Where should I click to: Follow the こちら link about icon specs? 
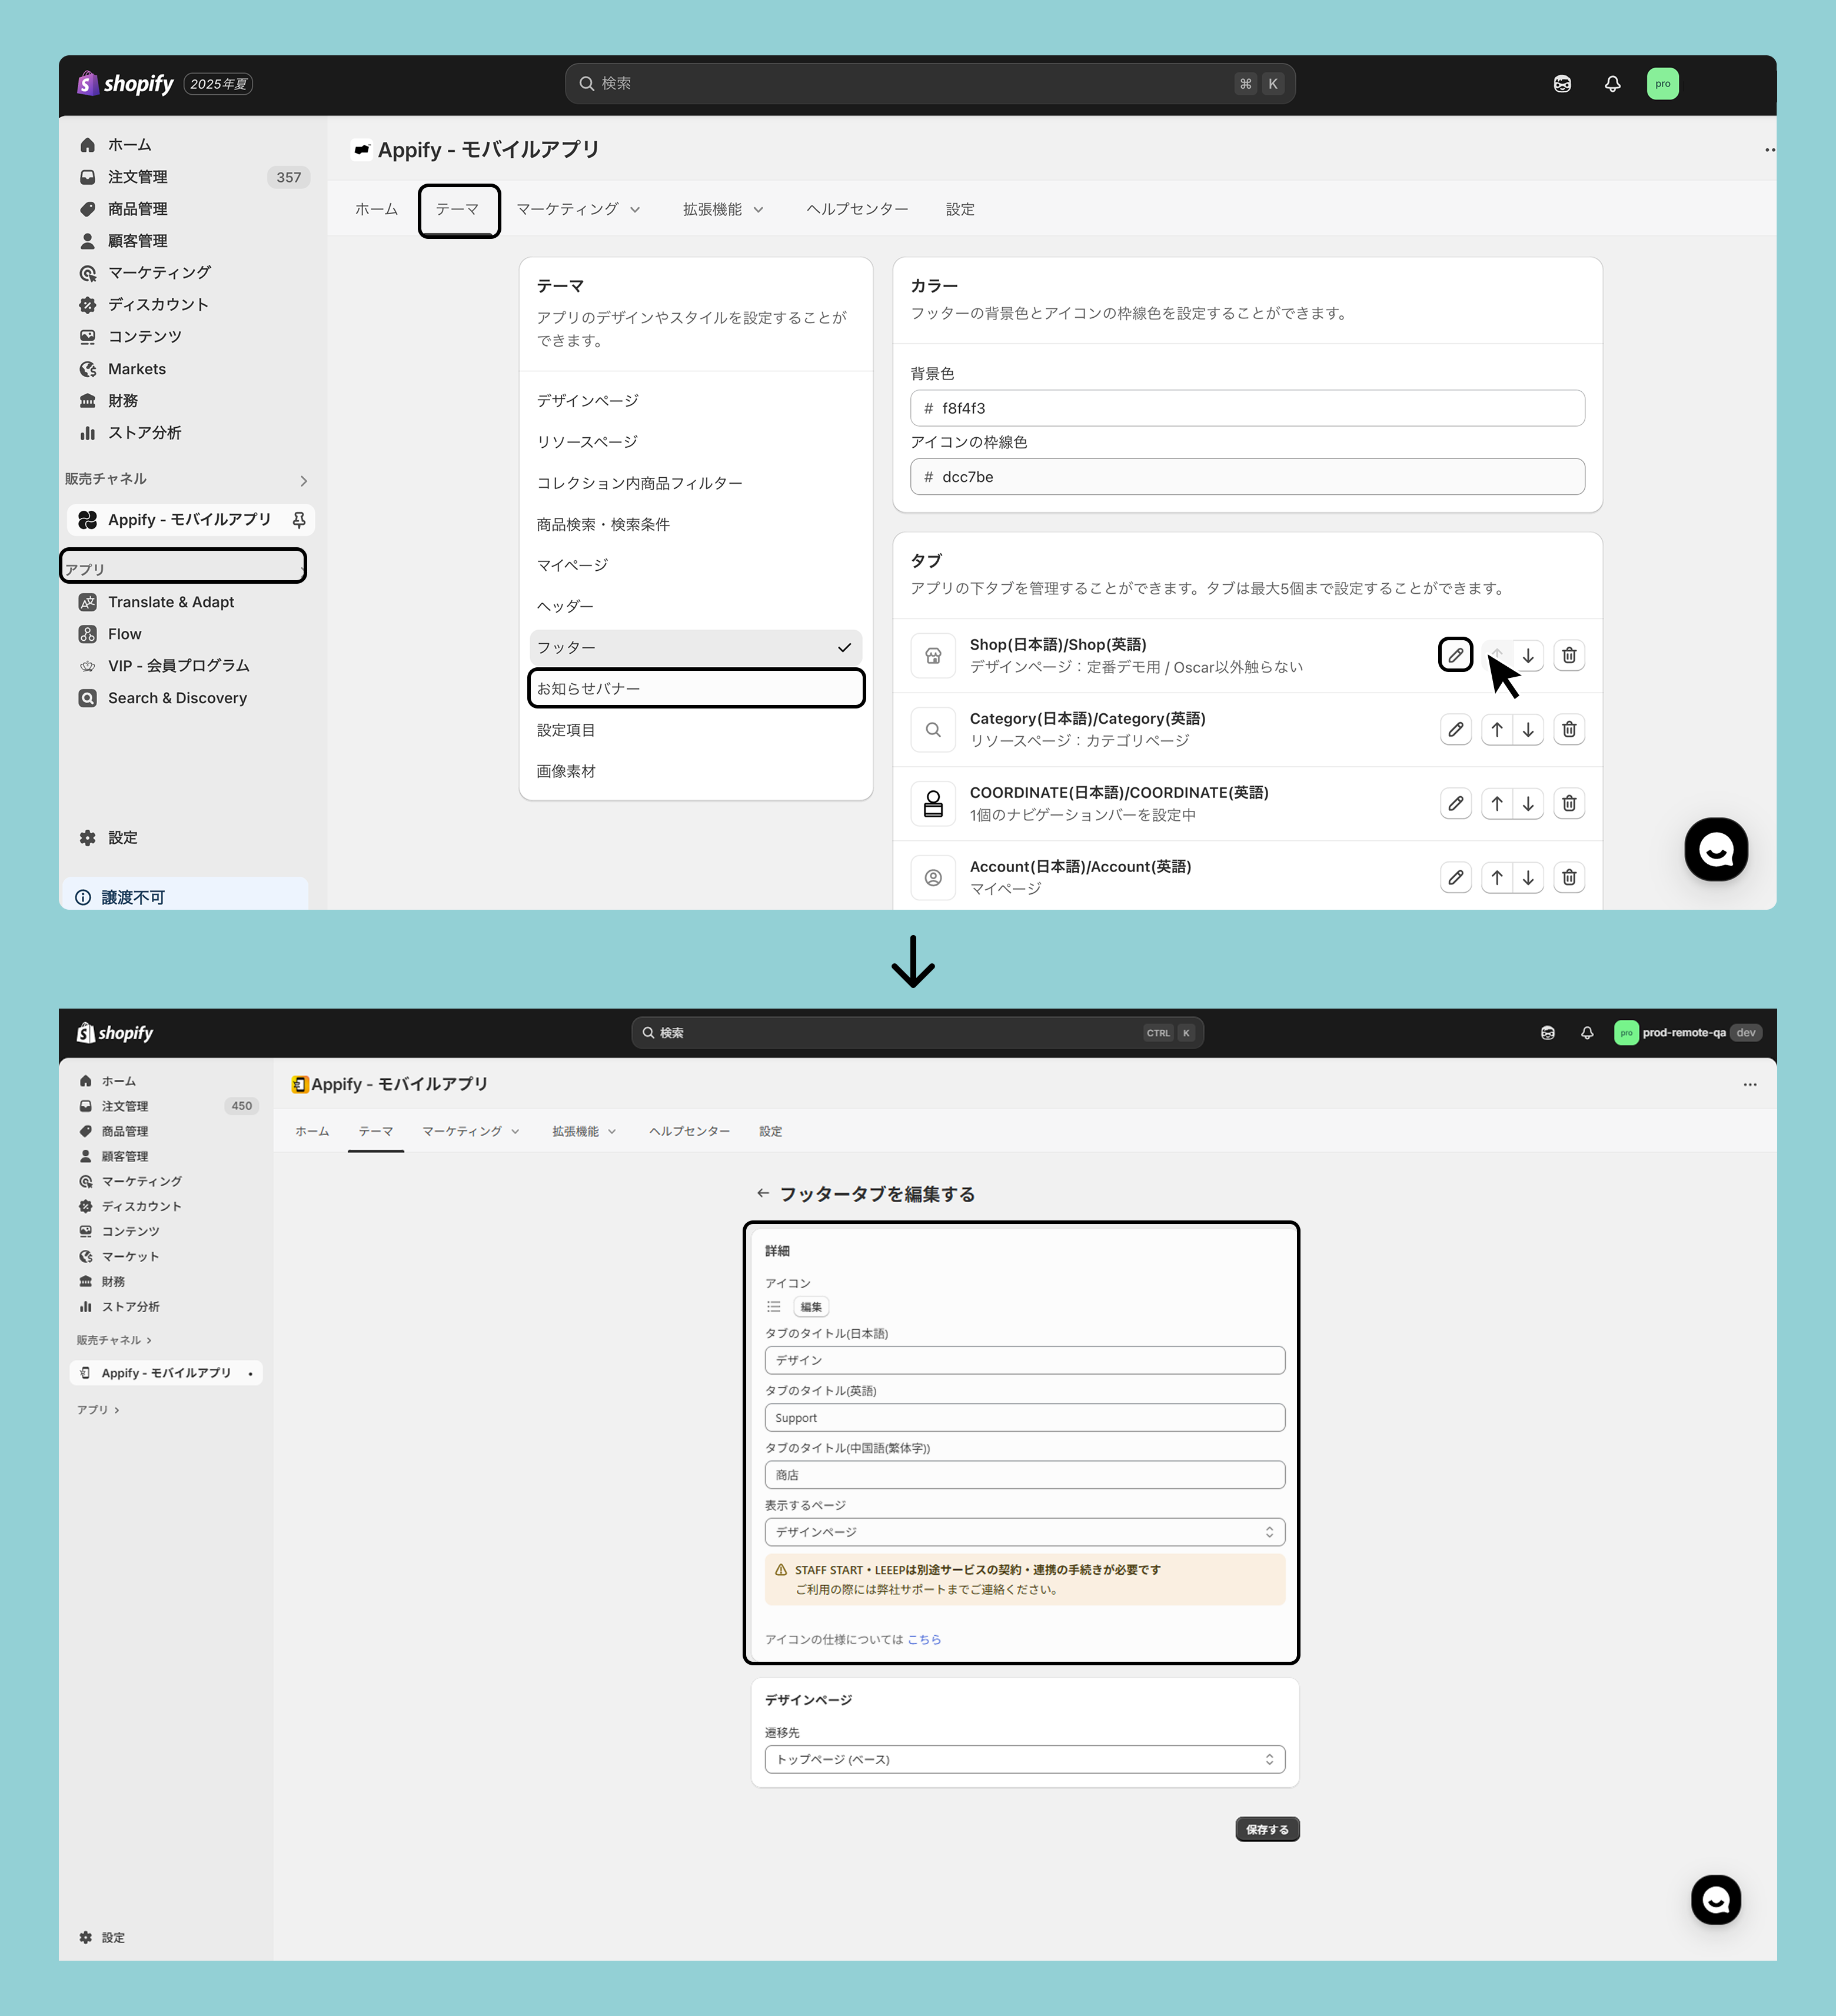pos(924,1639)
